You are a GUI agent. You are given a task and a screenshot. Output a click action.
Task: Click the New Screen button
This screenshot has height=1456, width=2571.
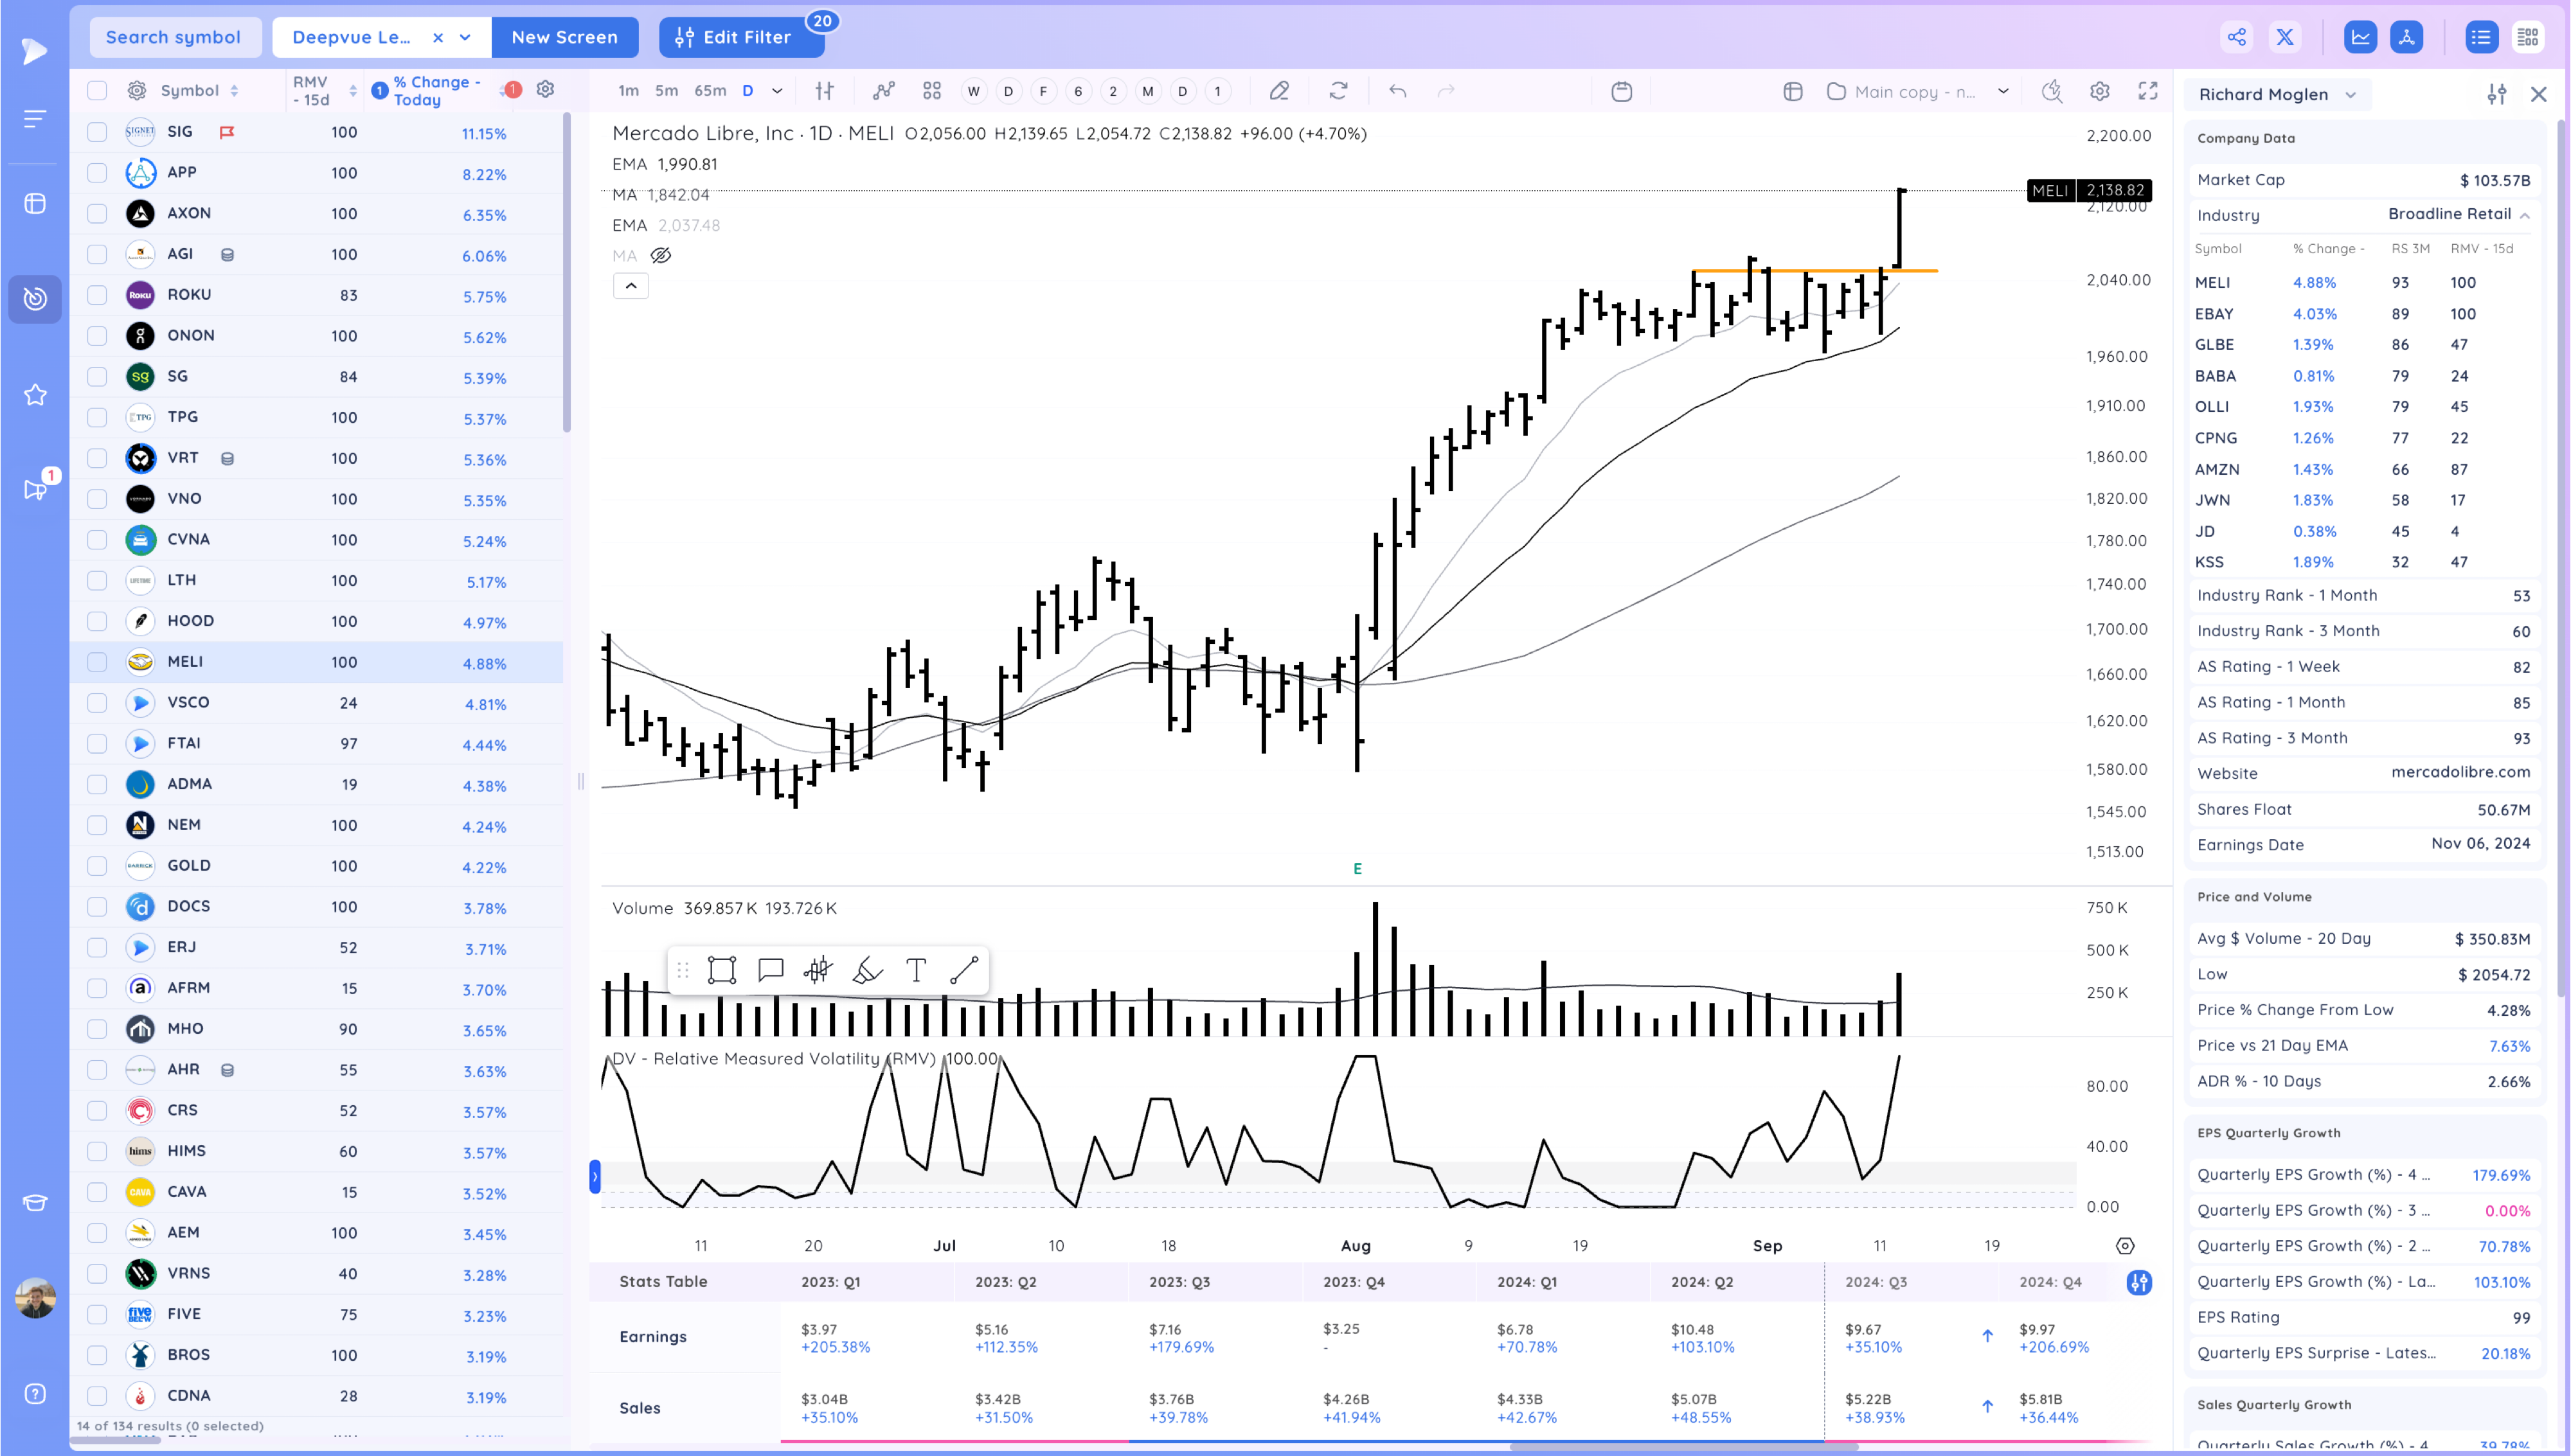click(x=564, y=37)
